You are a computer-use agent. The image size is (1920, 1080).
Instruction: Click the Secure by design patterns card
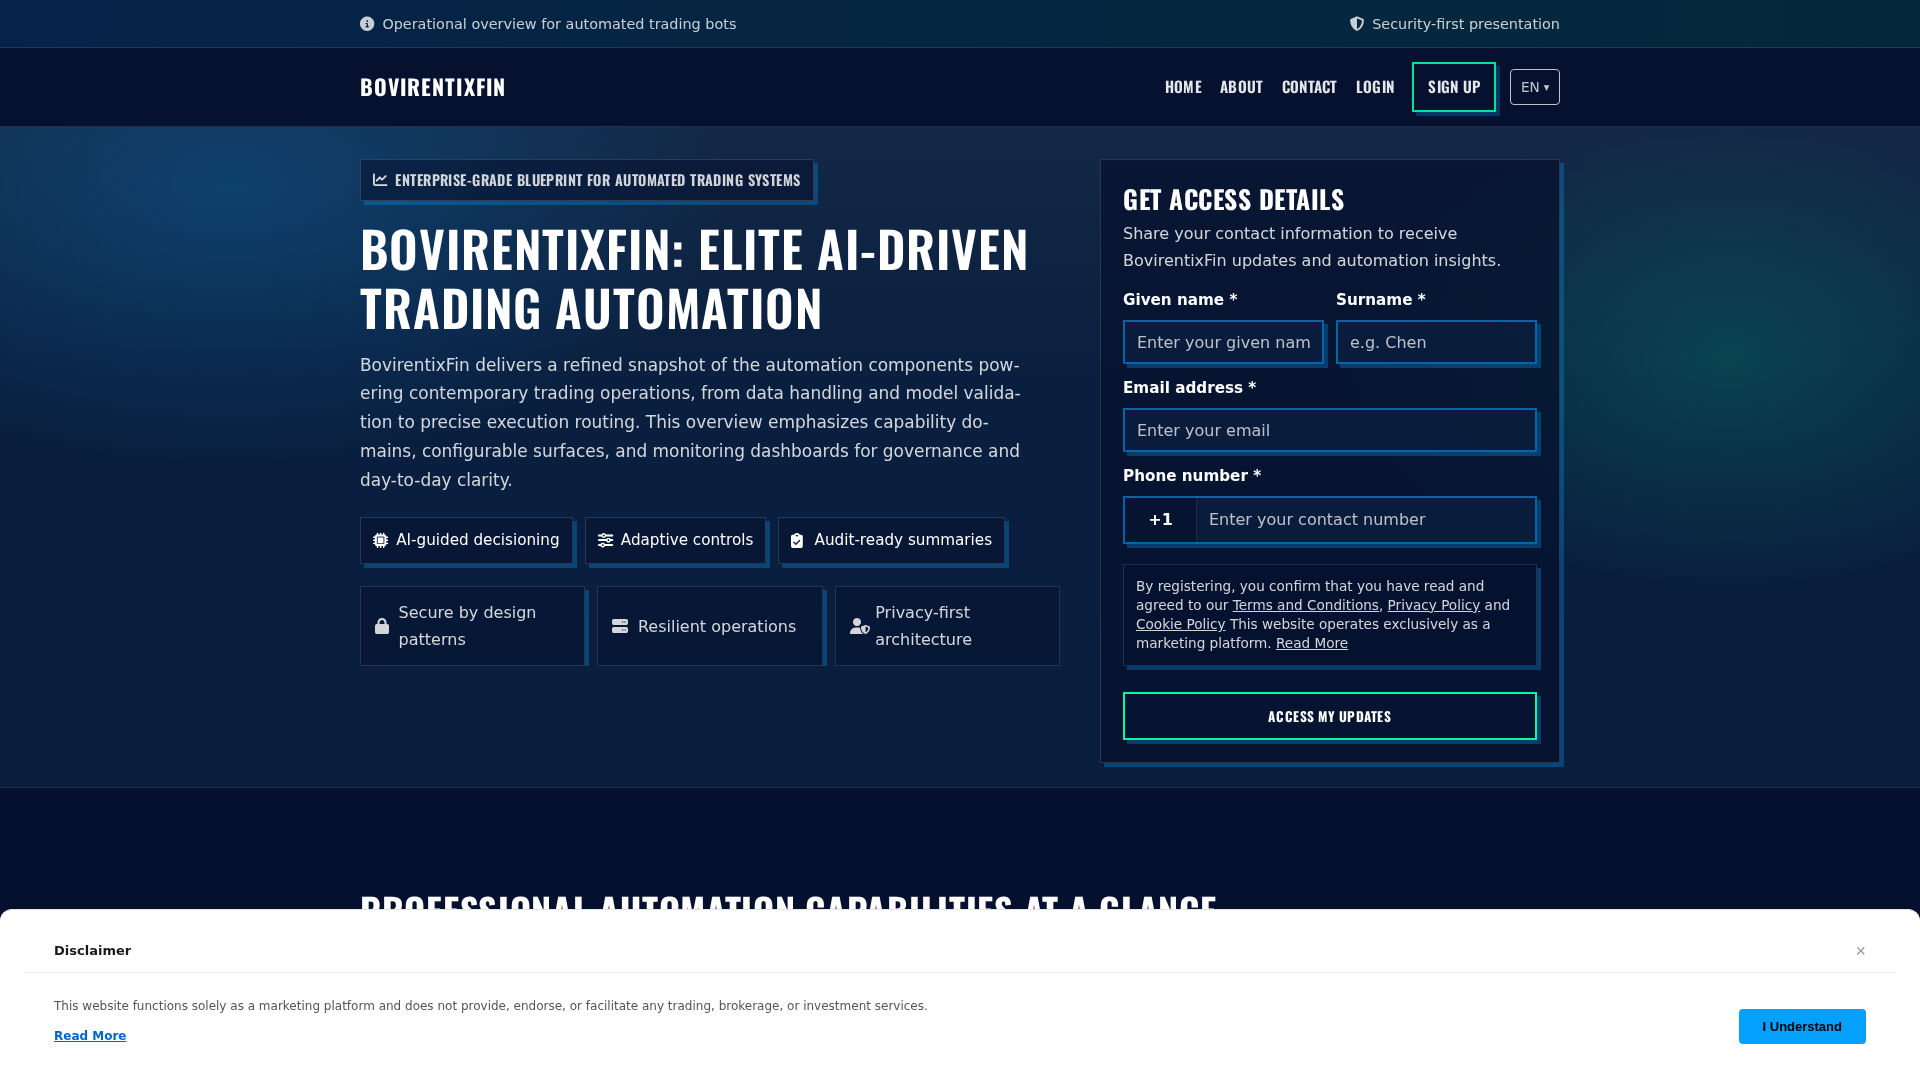(472, 626)
